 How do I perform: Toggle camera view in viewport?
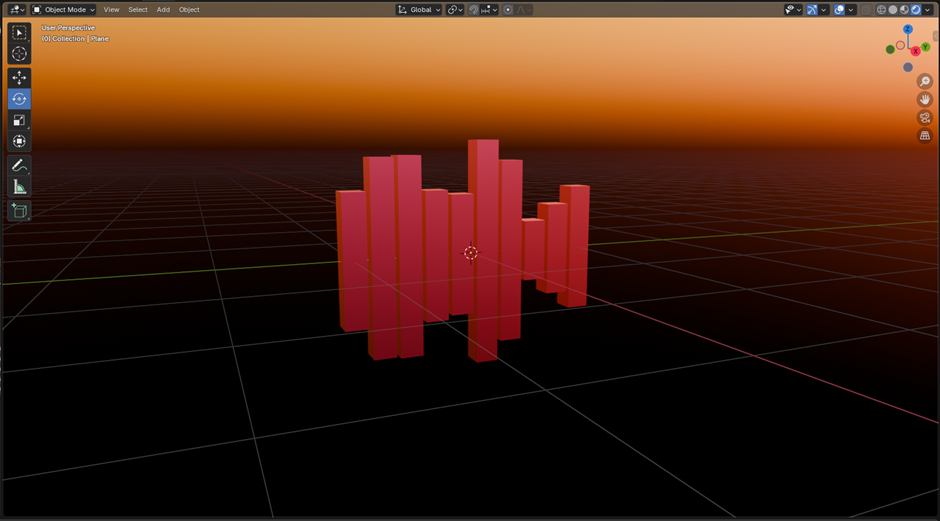[925, 117]
